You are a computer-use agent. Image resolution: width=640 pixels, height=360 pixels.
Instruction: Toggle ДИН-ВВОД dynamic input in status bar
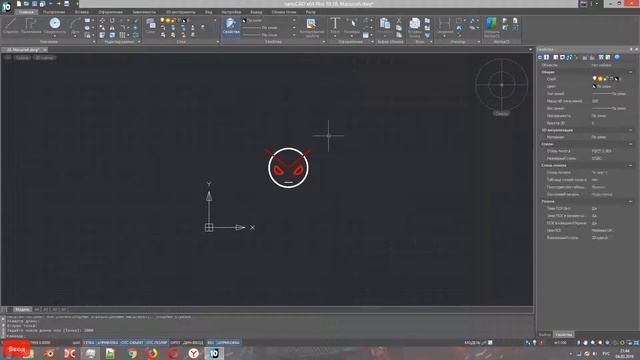(193, 342)
